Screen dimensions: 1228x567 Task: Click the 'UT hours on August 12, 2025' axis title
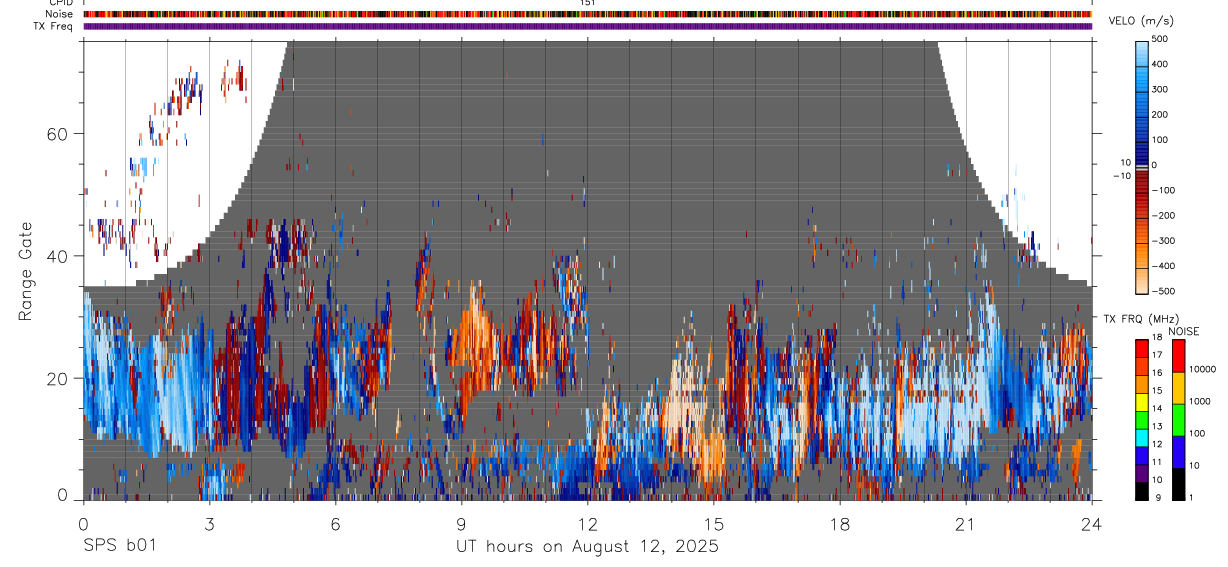click(x=588, y=547)
